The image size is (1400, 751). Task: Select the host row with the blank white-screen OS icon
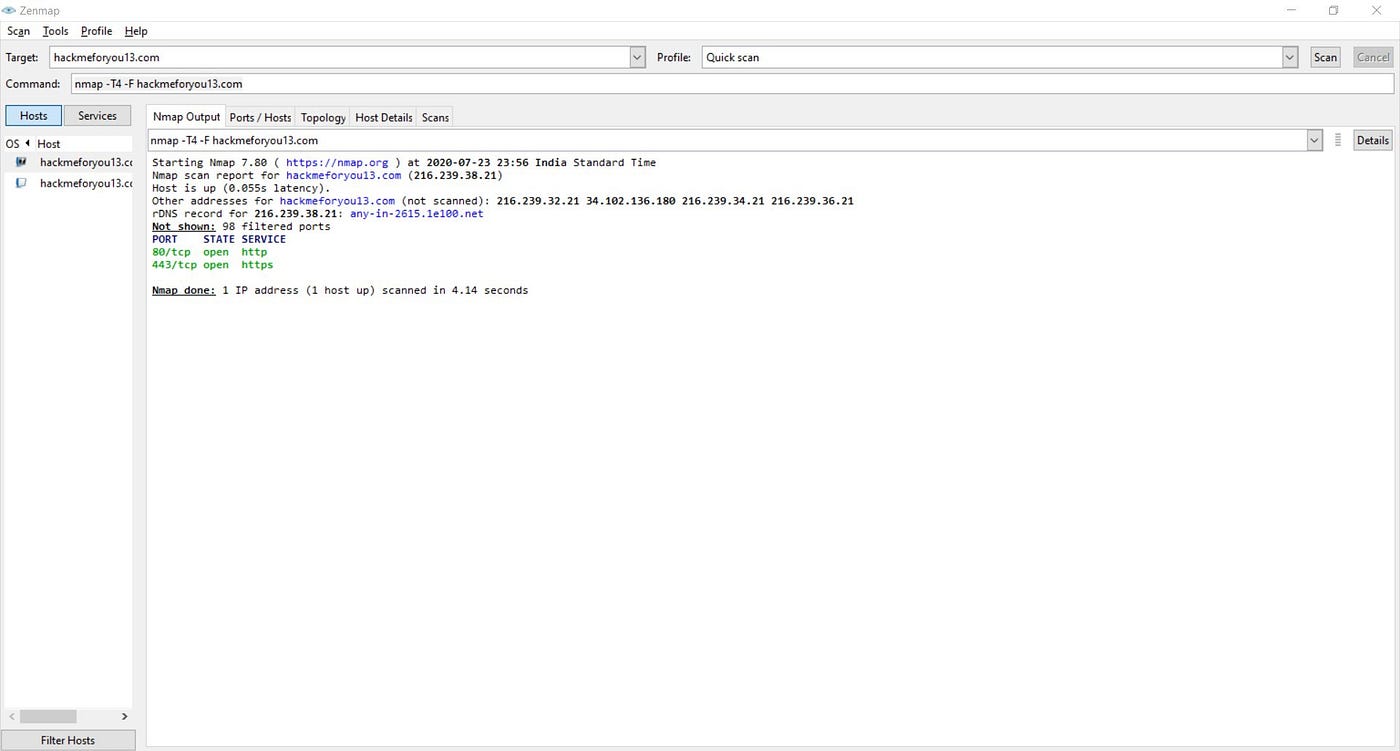coord(68,183)
